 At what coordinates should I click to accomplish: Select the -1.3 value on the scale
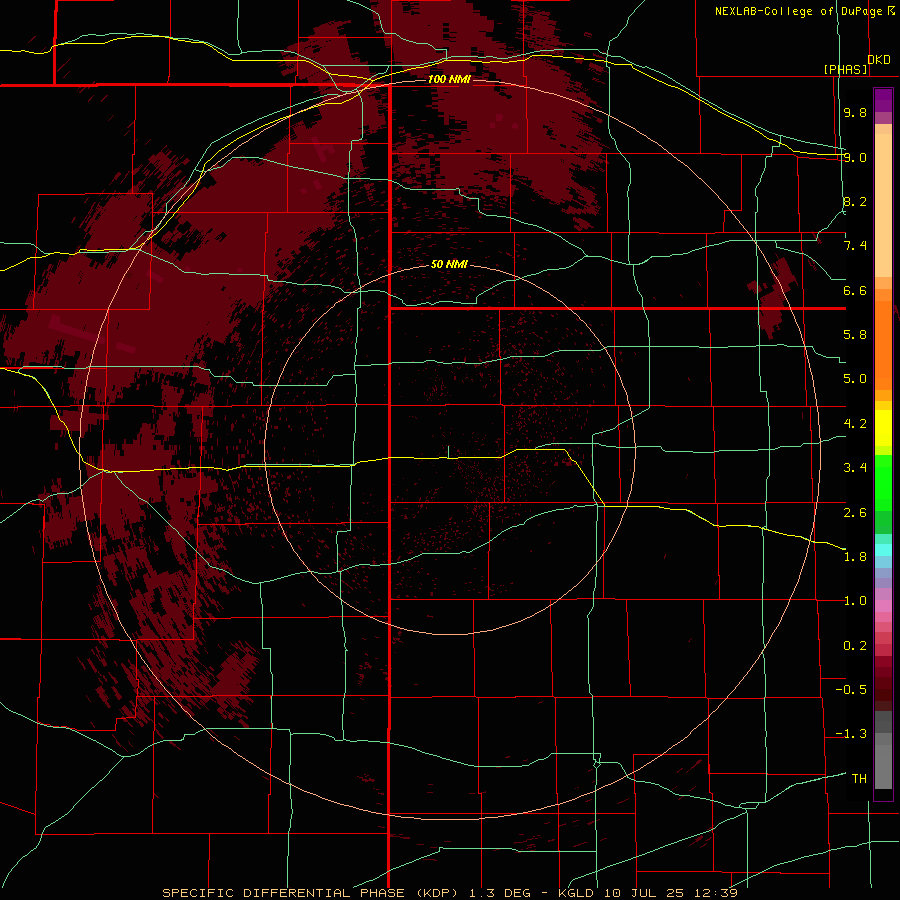click(851, 734)
